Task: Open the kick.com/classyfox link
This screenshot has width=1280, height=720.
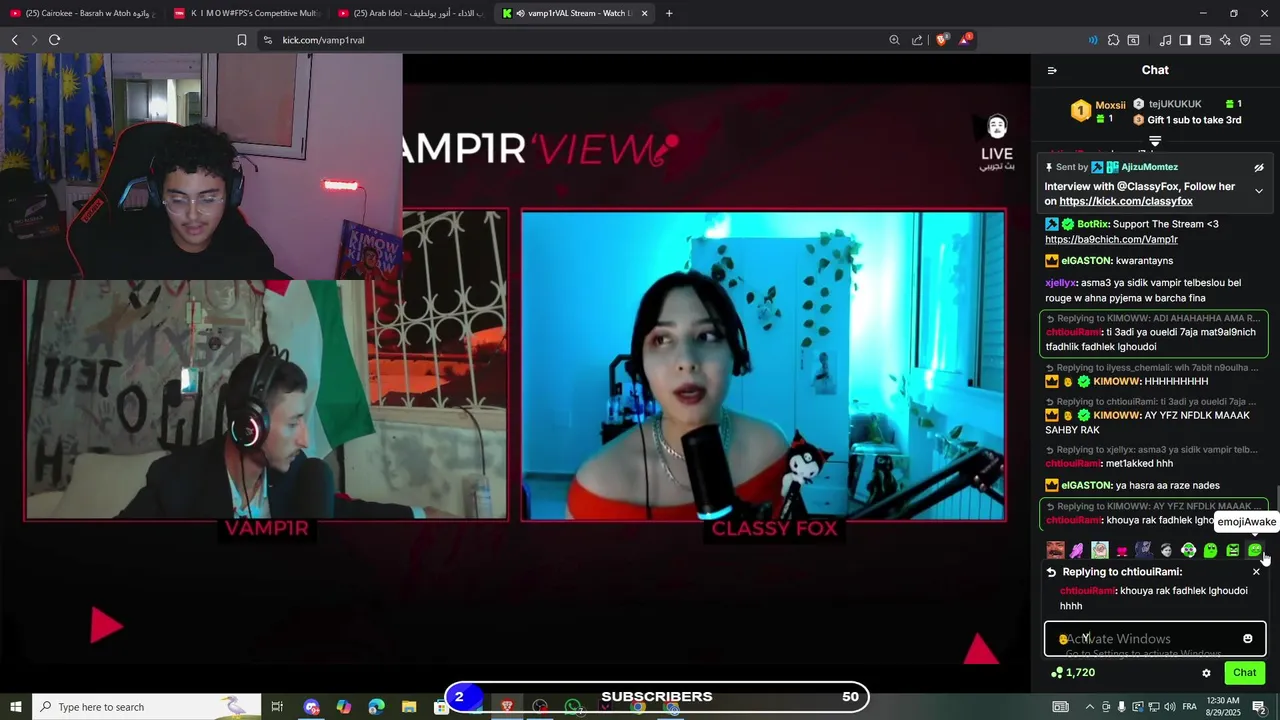Action: pyautogui.click(x=1126, y=201)
